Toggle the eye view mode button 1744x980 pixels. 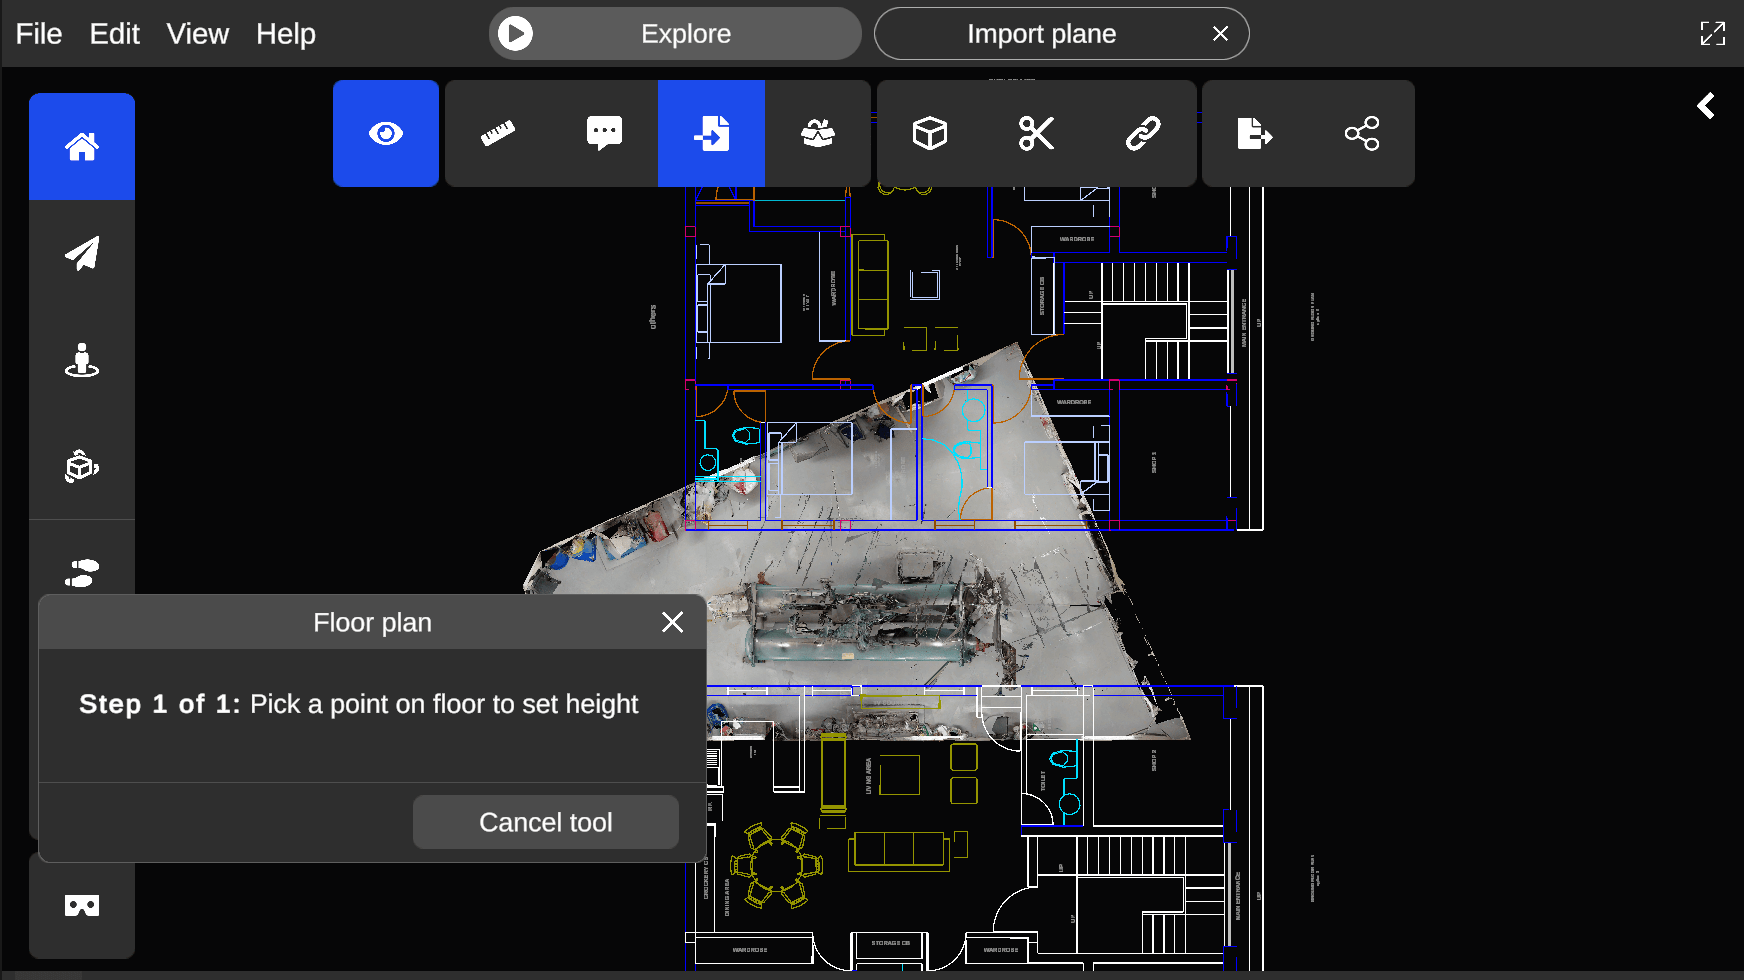(x=386, y=134)
